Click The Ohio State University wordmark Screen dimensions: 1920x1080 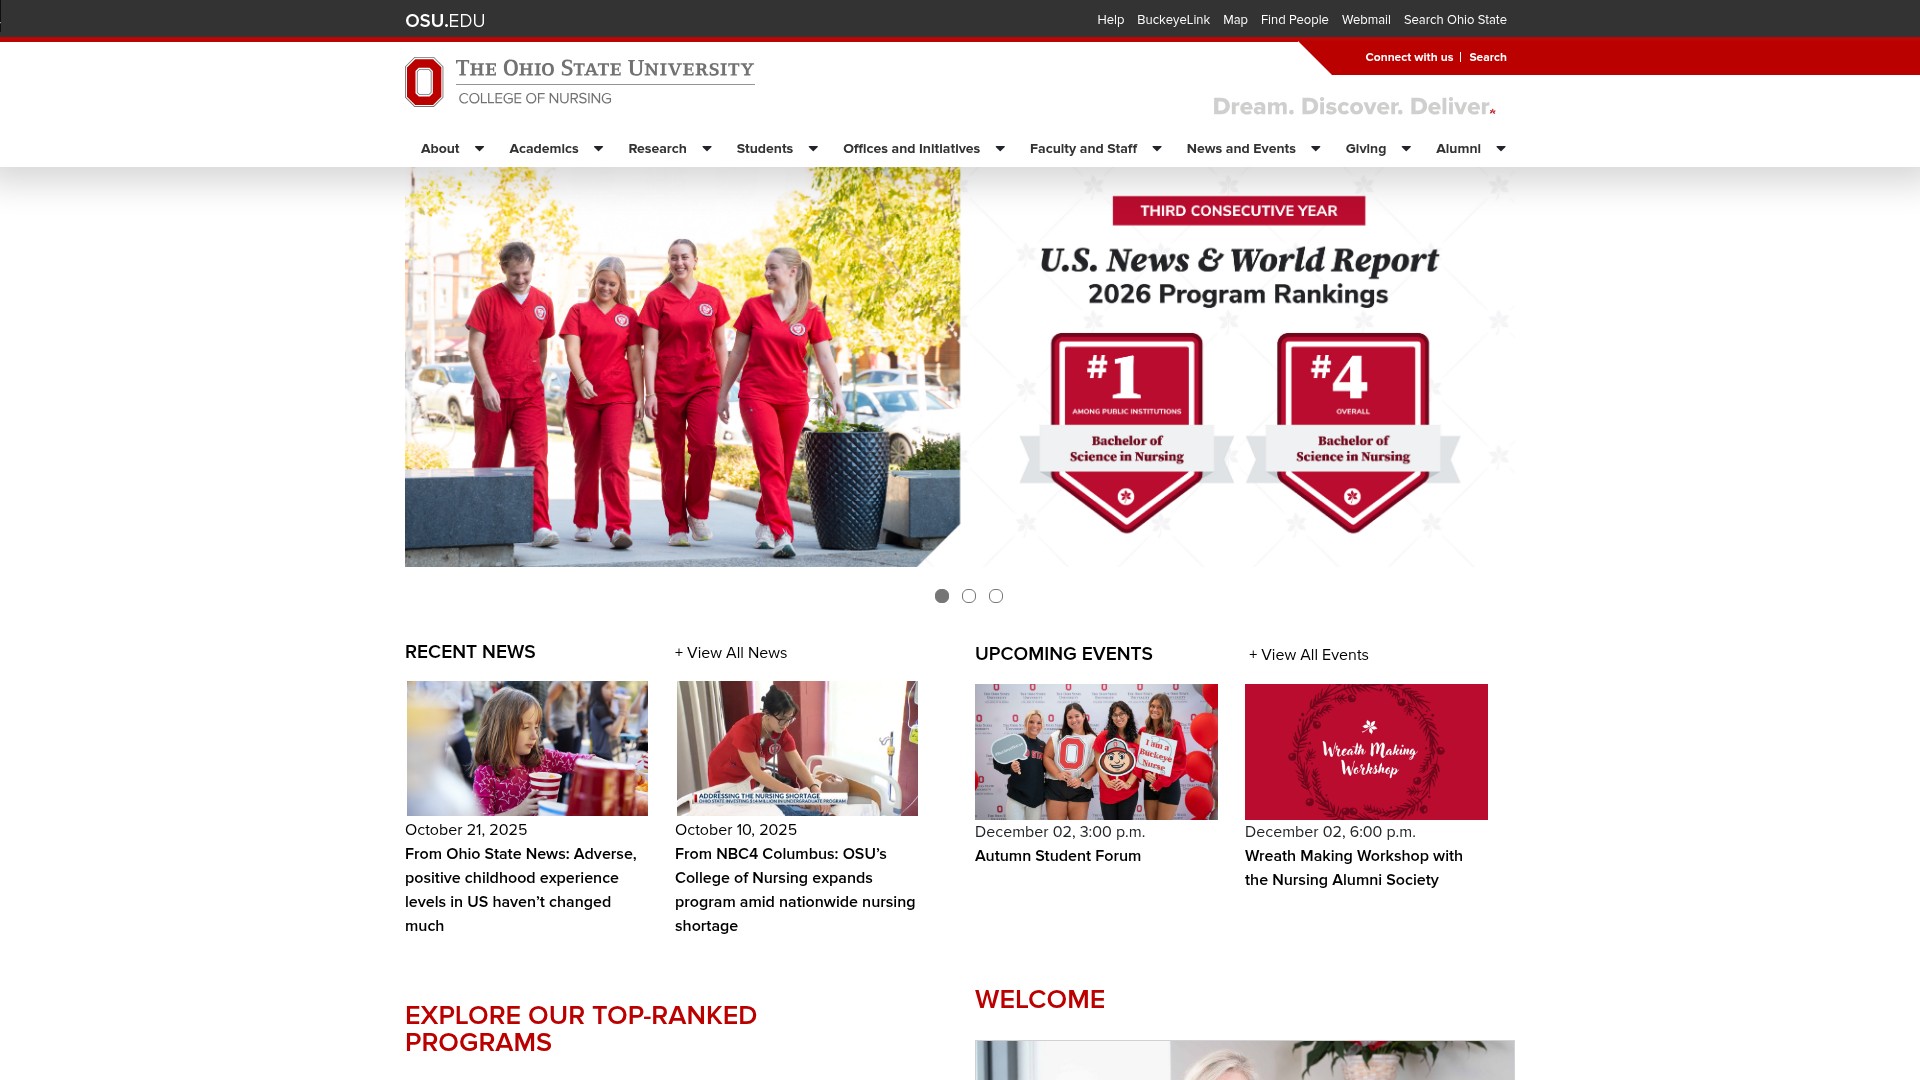(605, 69)
